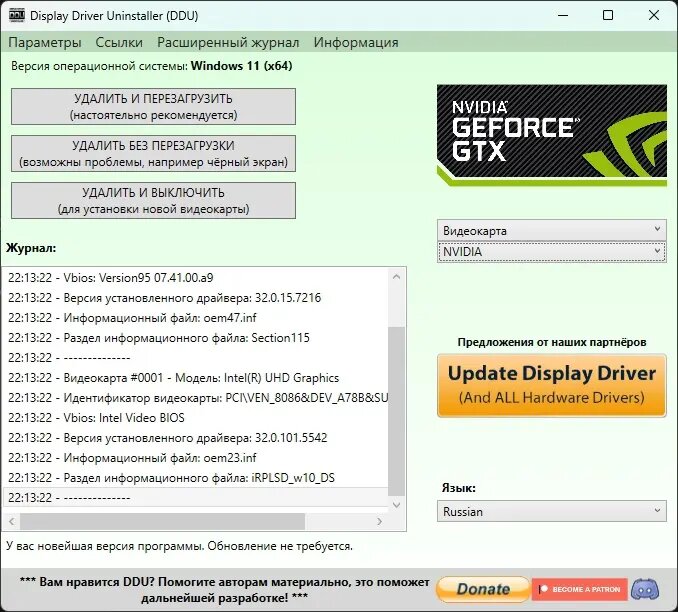678x612 pixels.
Task: Expand the Видеокарта device type dropdown
Action: click(552, 230)
